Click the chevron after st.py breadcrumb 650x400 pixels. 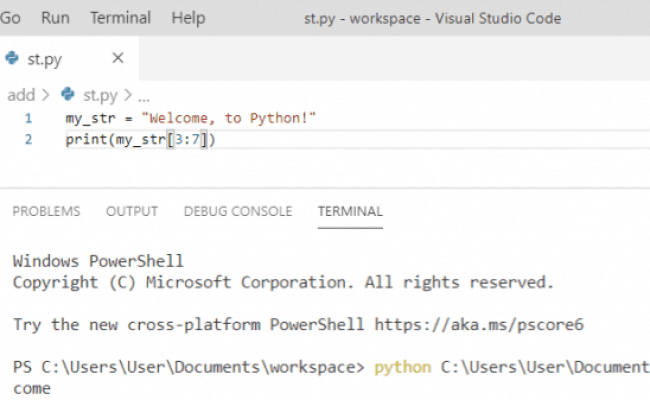tap(128, 95)
